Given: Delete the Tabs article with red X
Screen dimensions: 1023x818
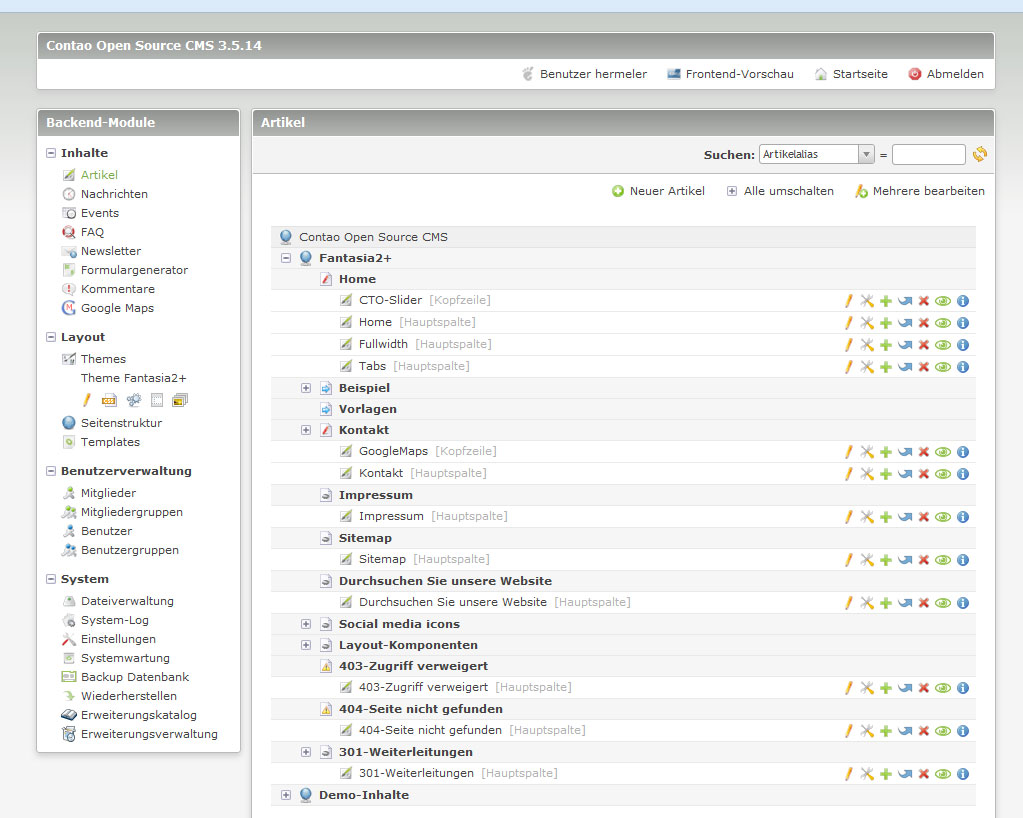Looking at the screenshot, I should pyautogui.click(x=924, y=367).
